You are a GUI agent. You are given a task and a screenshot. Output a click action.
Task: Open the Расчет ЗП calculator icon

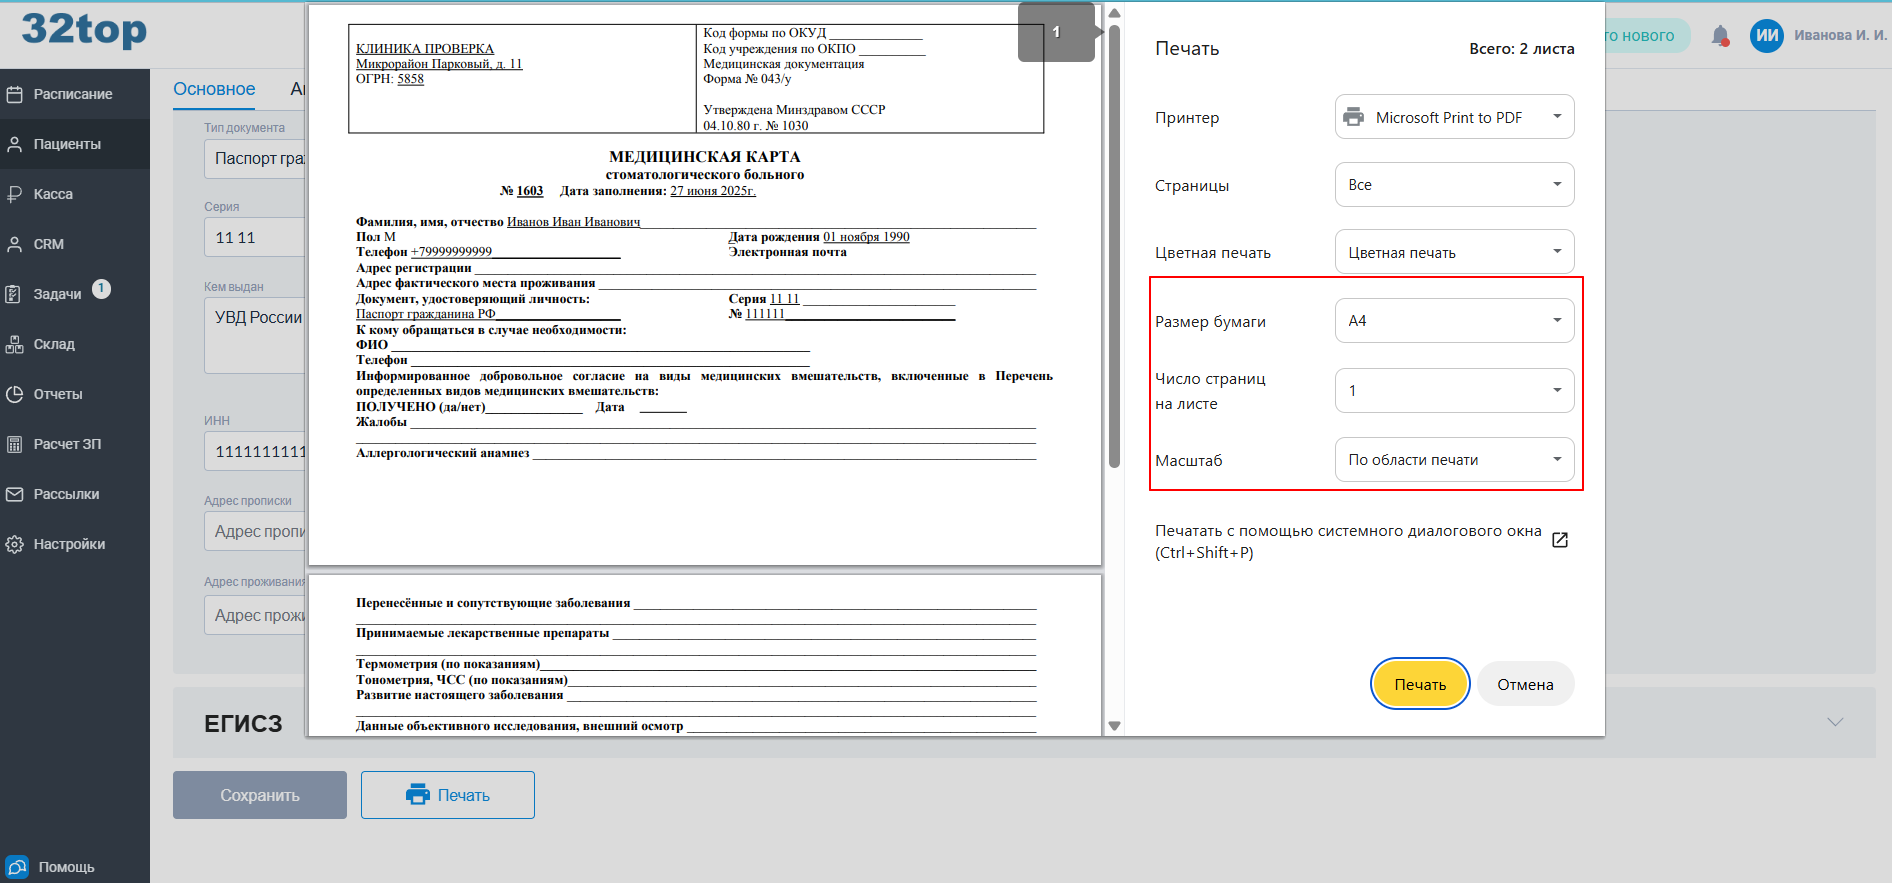pos(15,444)
